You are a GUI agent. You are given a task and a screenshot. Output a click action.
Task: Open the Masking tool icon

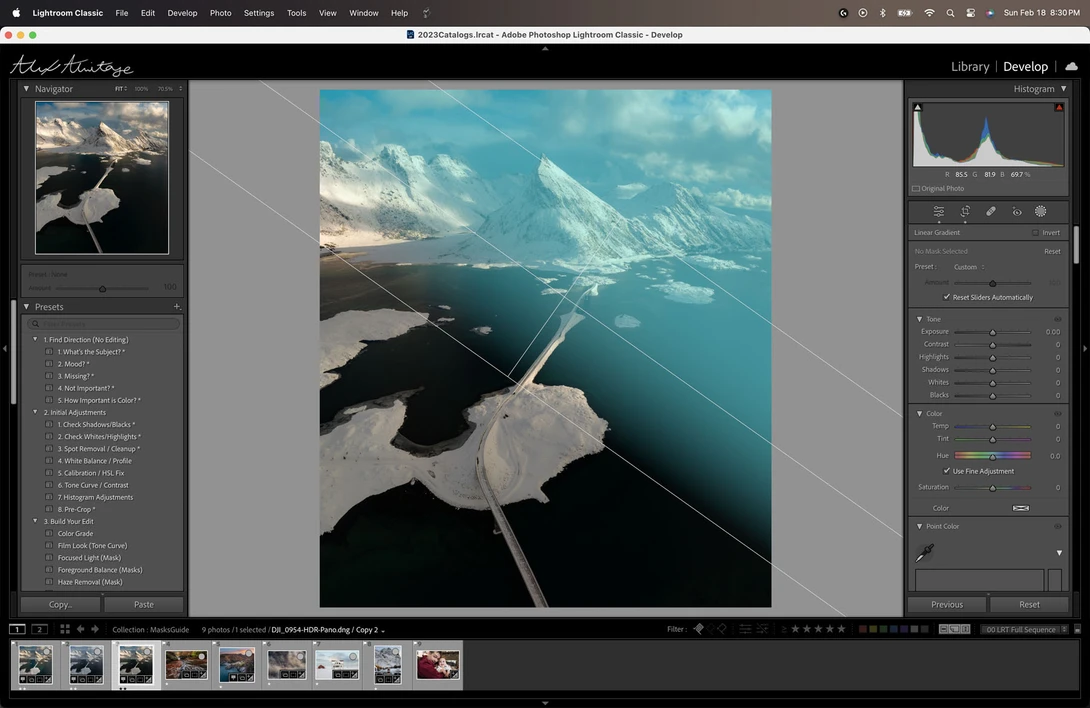[x=1041, y=211]
